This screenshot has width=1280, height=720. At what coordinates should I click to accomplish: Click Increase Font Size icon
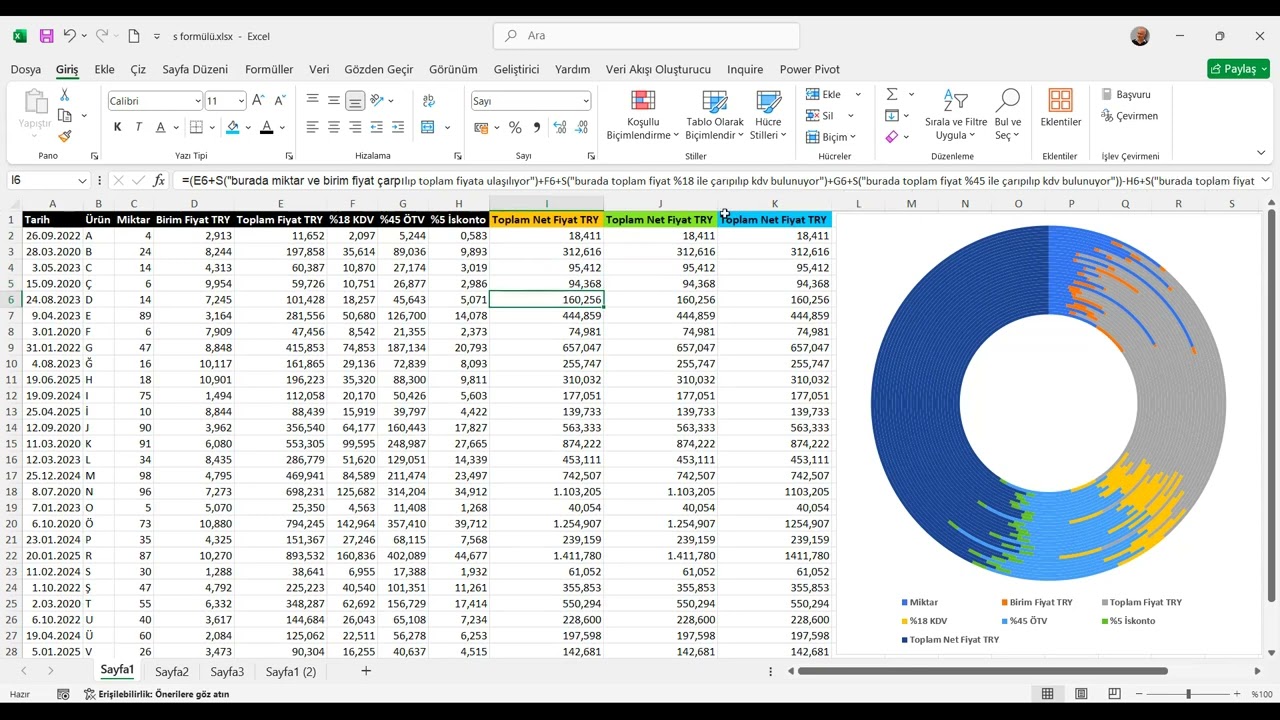tap(258, 101)
